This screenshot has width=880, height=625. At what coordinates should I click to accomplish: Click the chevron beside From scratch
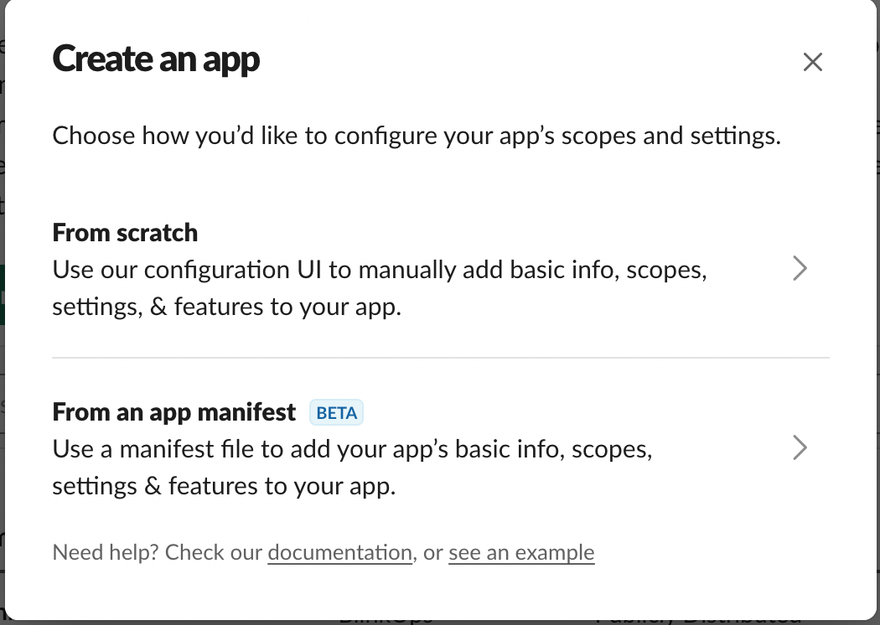pyautogui.click(x=799, y=269)
